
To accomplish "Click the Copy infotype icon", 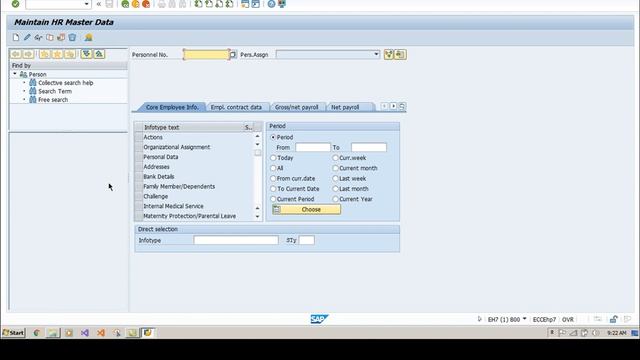I will click(x=49, y=38).
